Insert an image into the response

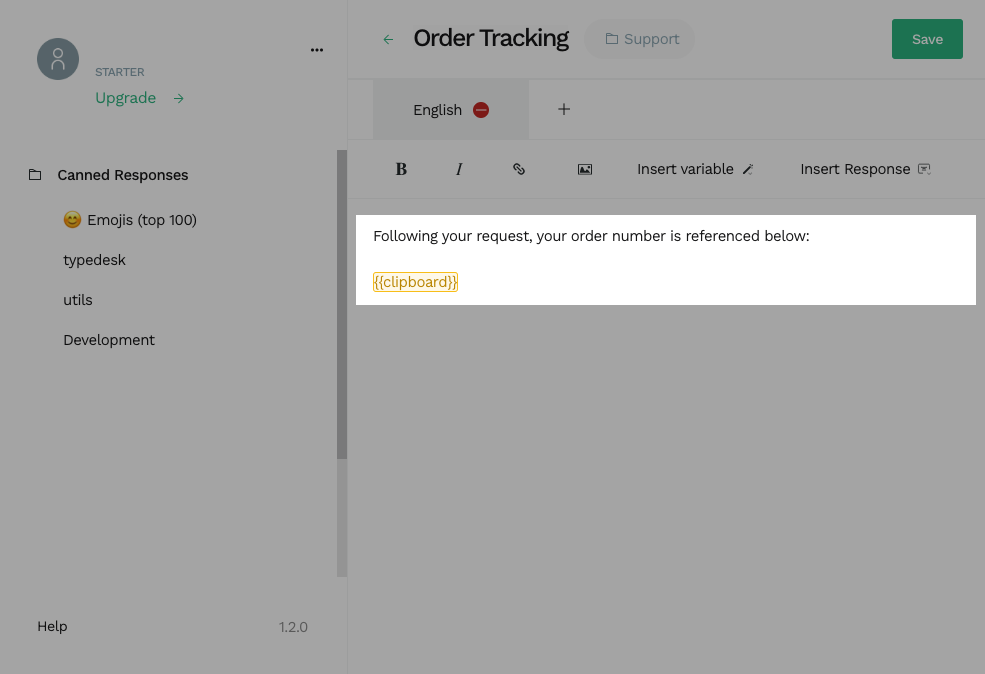(x=585, y=169)
